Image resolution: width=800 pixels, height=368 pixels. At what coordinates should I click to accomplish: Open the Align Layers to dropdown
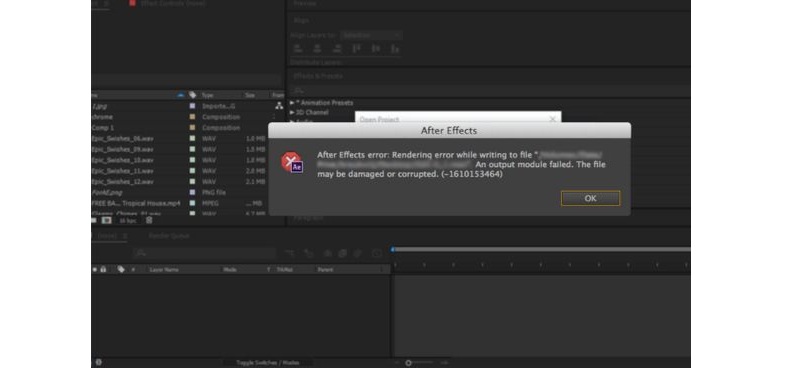tap(371, 35)
